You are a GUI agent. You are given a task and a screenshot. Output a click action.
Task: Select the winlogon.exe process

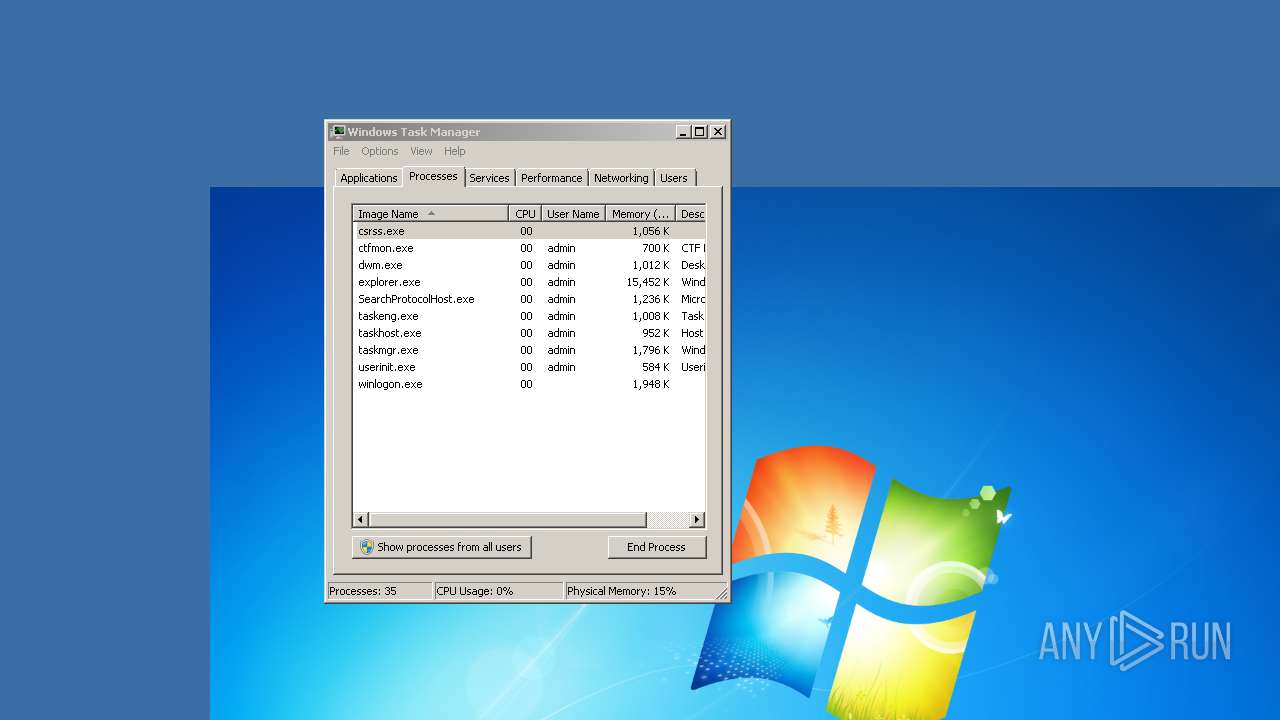pyautogui.click(x=530, y=384)
